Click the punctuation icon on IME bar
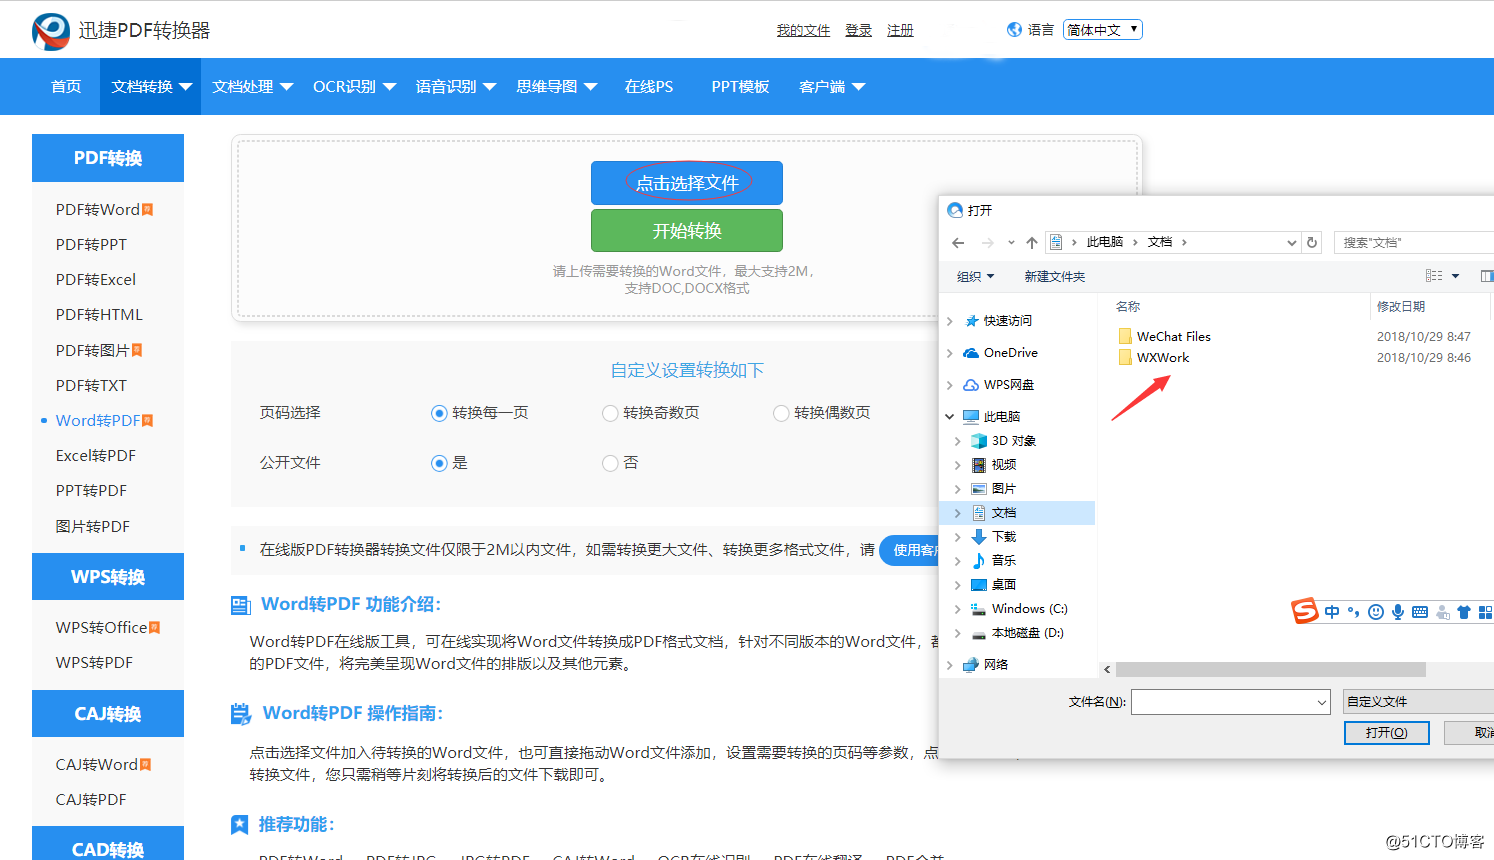Screen dimensions: 1494x860 tap(1354, 612)
